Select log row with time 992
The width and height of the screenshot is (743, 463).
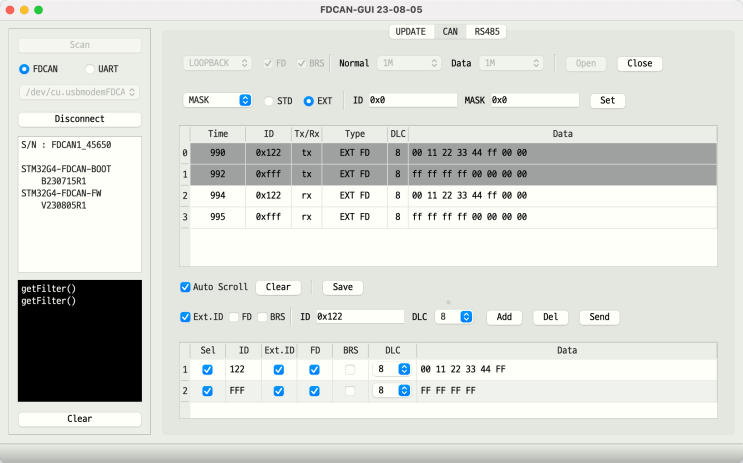pos(453,175)
